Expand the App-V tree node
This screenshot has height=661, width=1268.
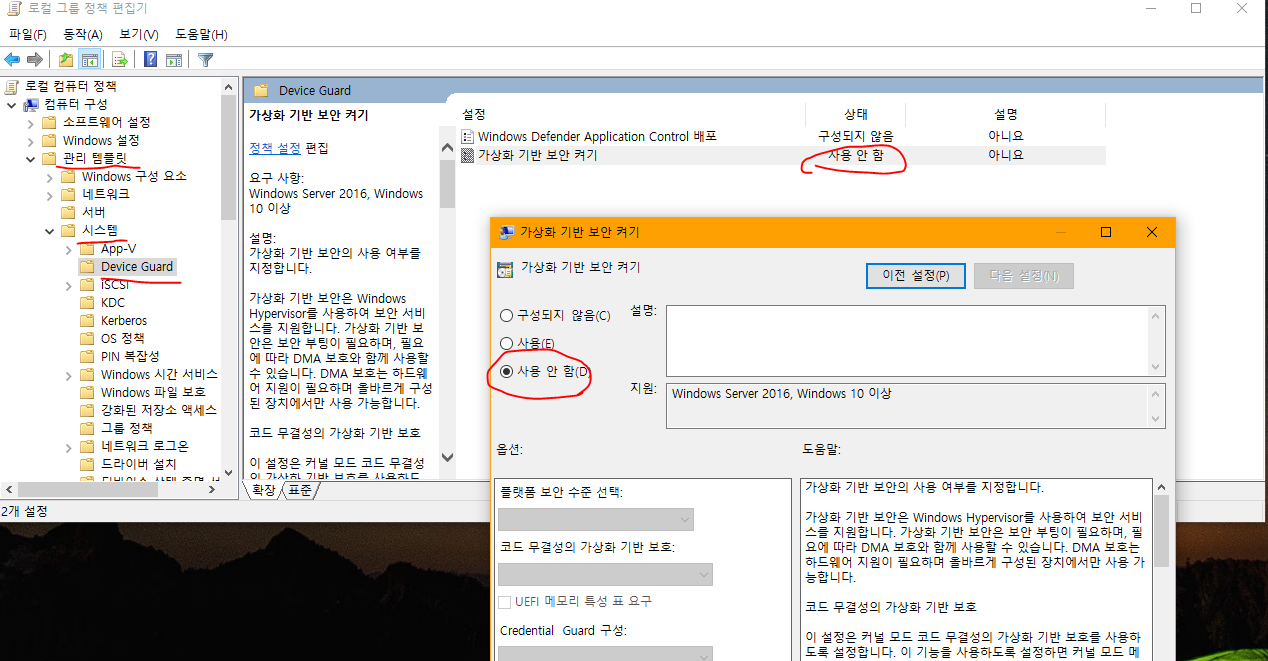click(68, 248)
